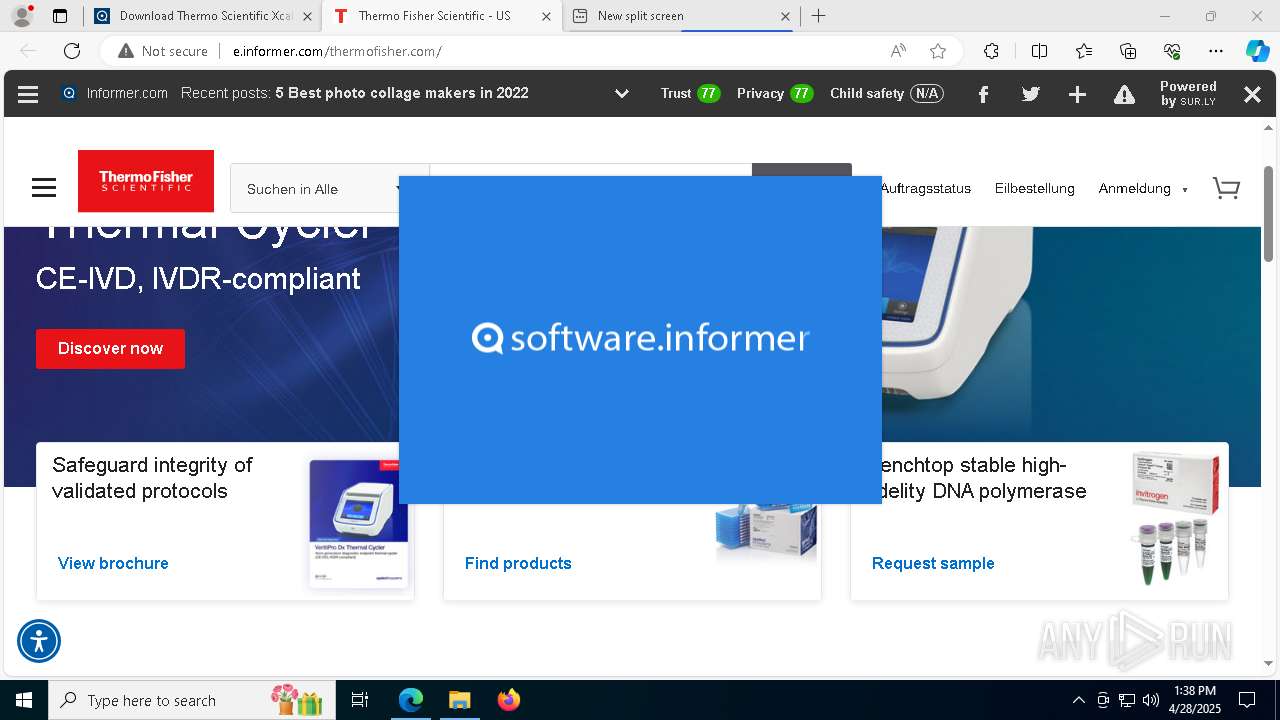Refresh the page in Edge
Image resolution: width=1280 pixels, height=720 pixels.
[x=72, y=51]
